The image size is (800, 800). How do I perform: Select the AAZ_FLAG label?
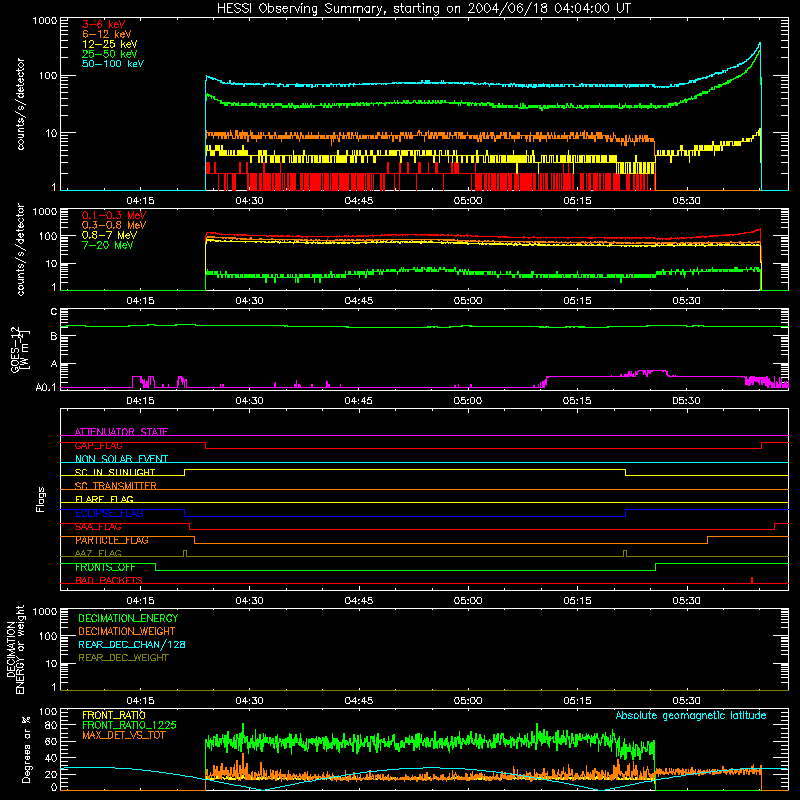click(98, 553)
